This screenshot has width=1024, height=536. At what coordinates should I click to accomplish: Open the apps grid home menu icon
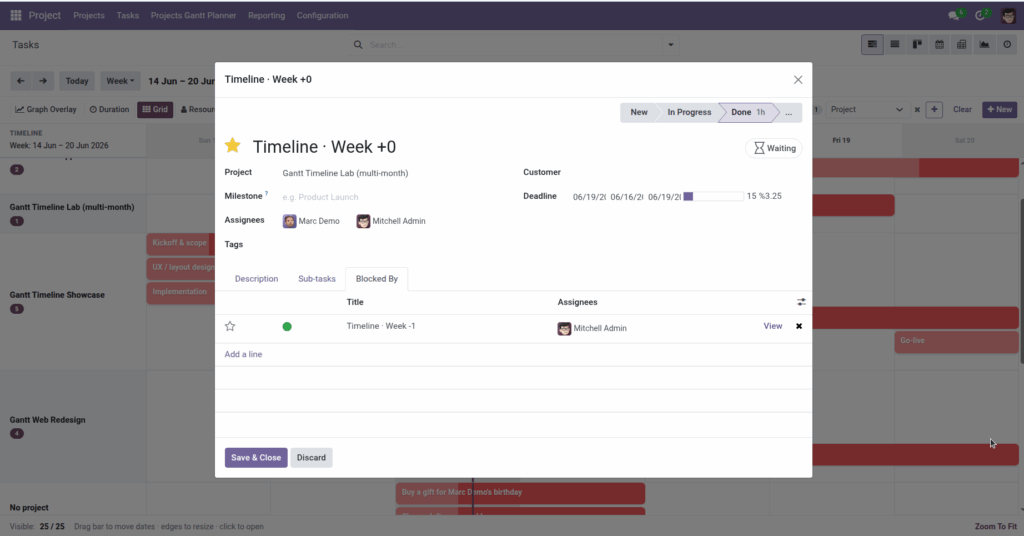coord(16,15)
